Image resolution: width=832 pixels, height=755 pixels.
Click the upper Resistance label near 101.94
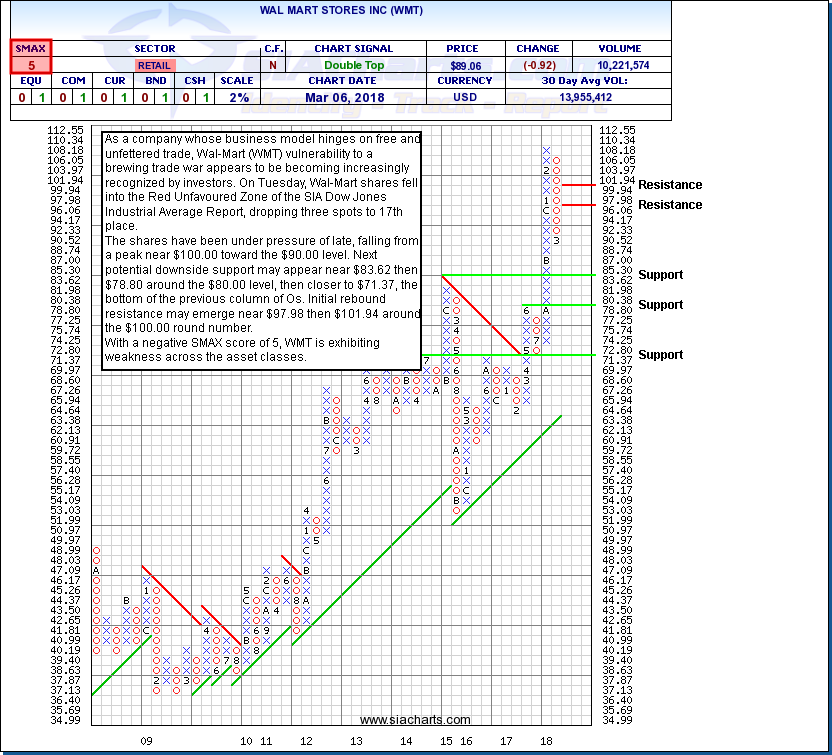670,185
